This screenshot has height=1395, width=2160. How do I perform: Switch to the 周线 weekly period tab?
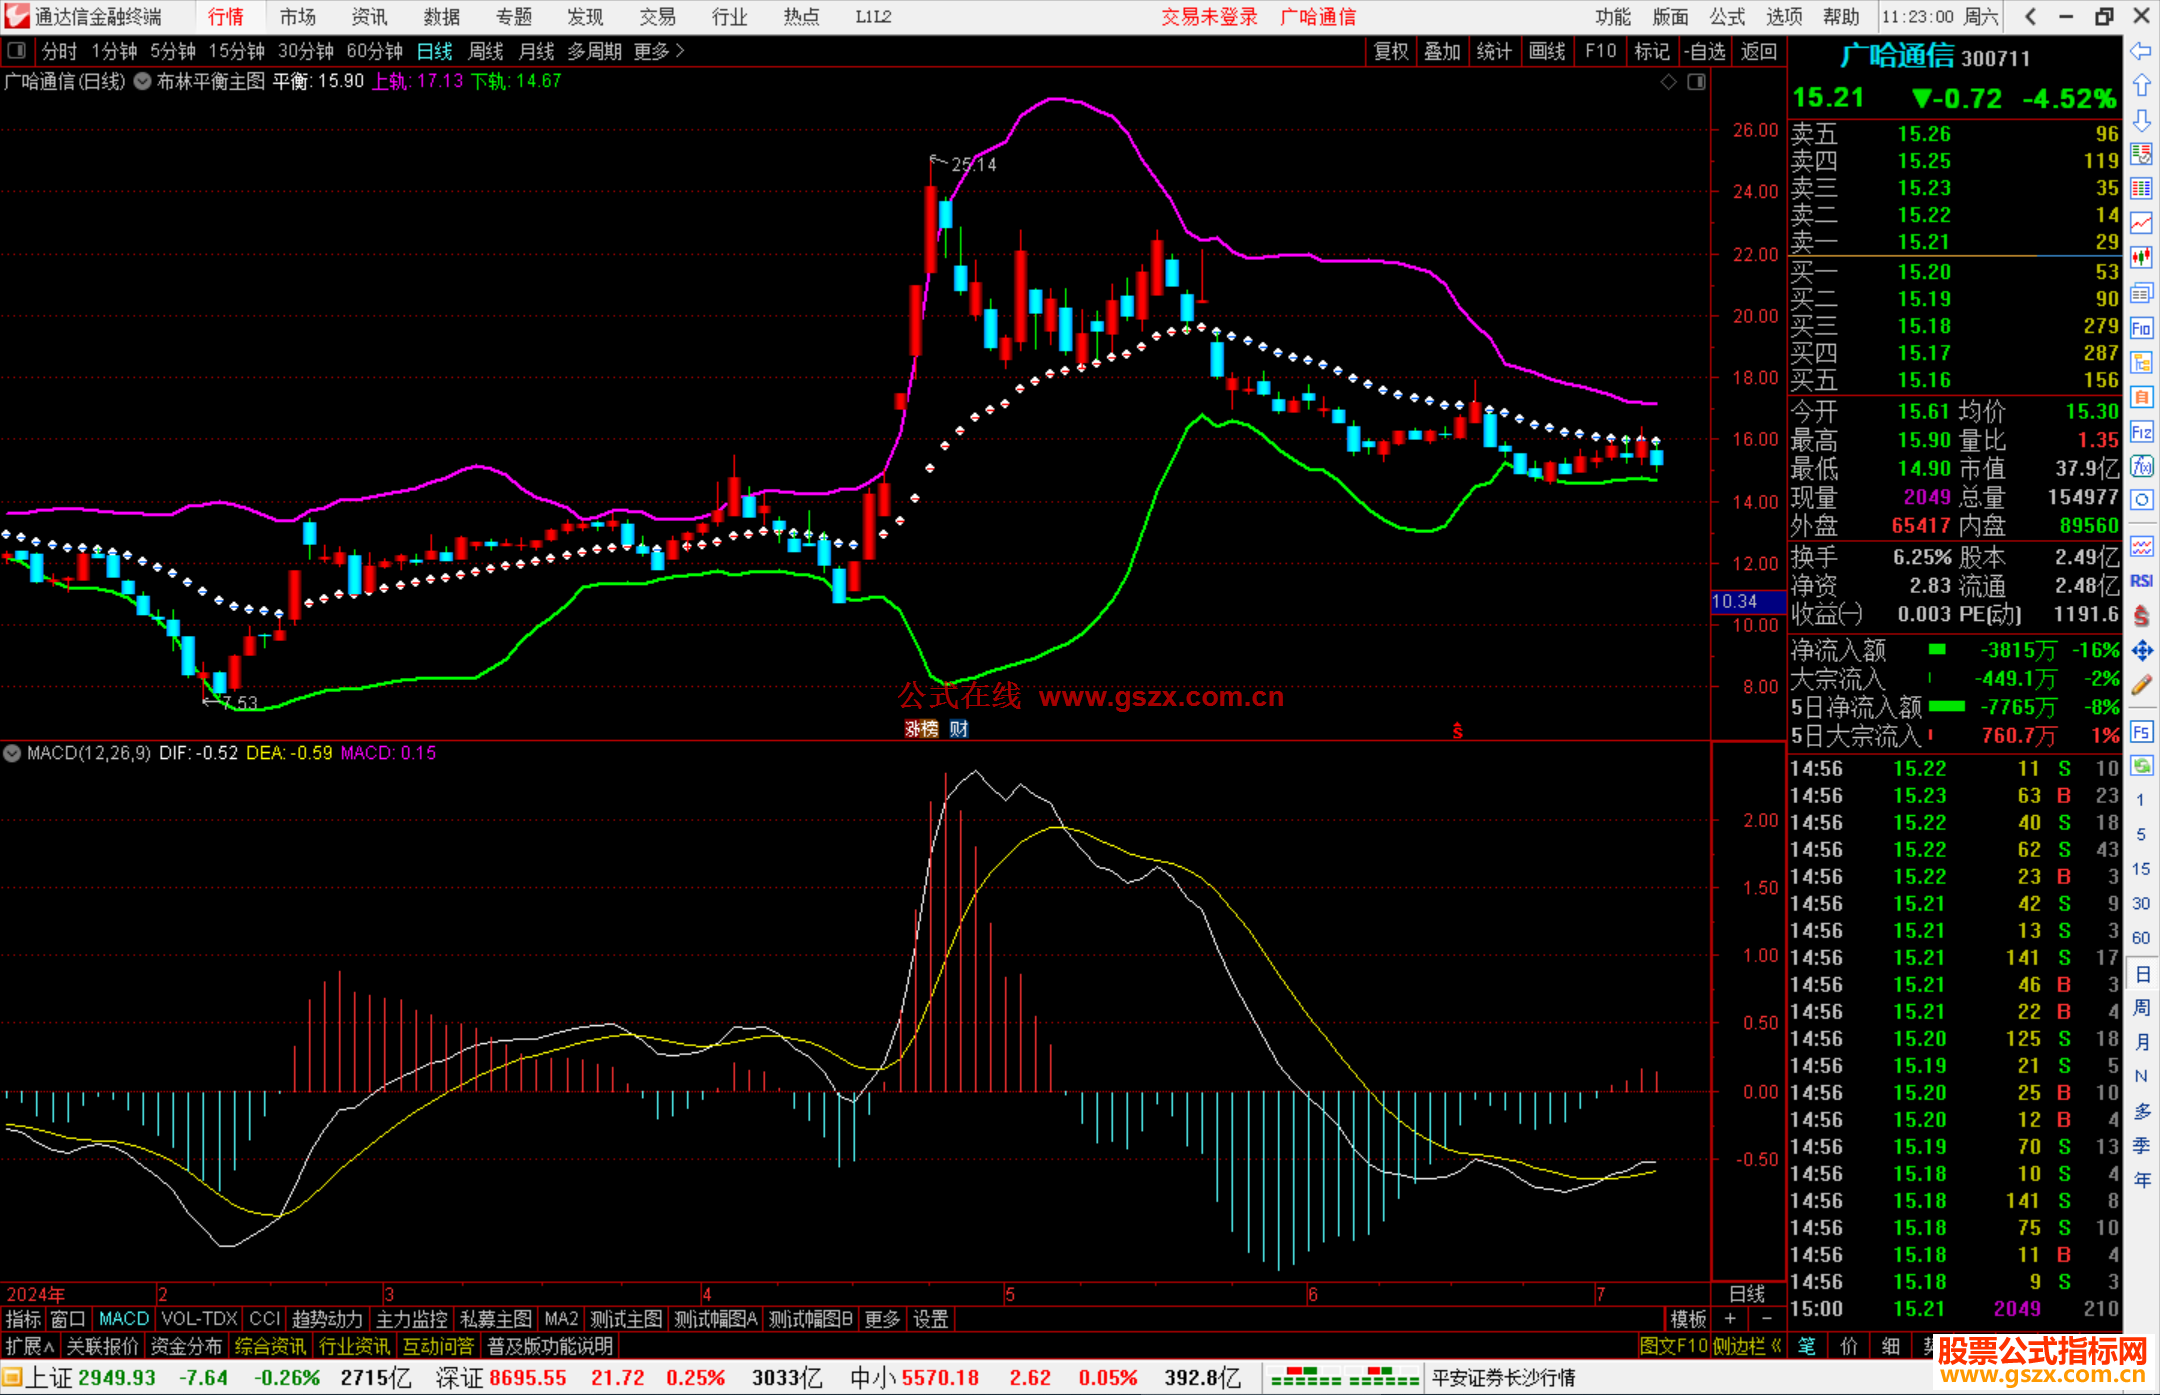click(x=486, y=51)
